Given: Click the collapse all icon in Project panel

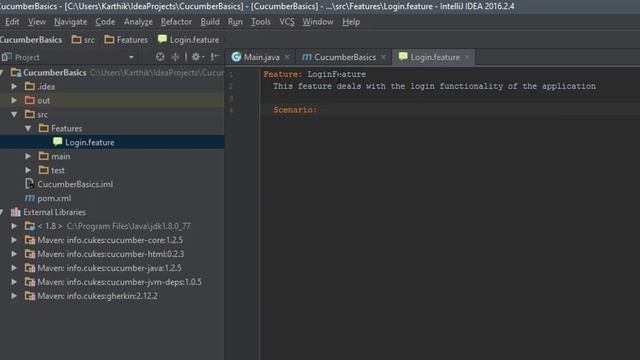Looking at the screenshot, I should click(x=175, y=57).
